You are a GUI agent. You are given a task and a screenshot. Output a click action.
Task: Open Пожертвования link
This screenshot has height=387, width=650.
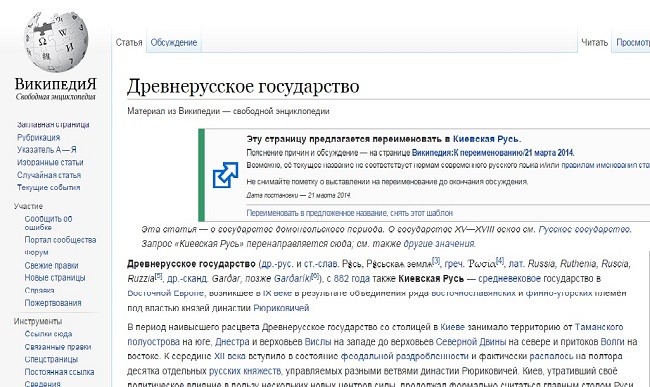[53, 303]
